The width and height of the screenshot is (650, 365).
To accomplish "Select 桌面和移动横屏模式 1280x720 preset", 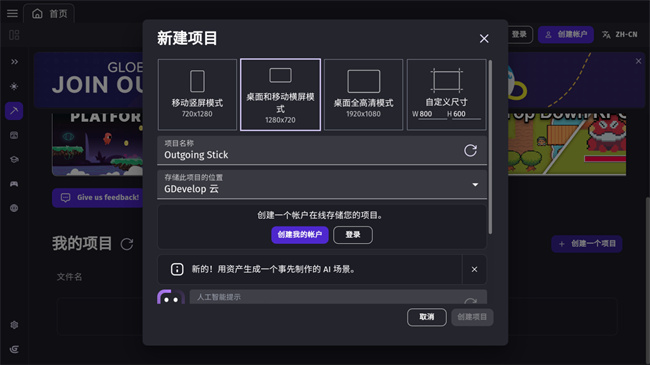I will click(x=280, y=95).
